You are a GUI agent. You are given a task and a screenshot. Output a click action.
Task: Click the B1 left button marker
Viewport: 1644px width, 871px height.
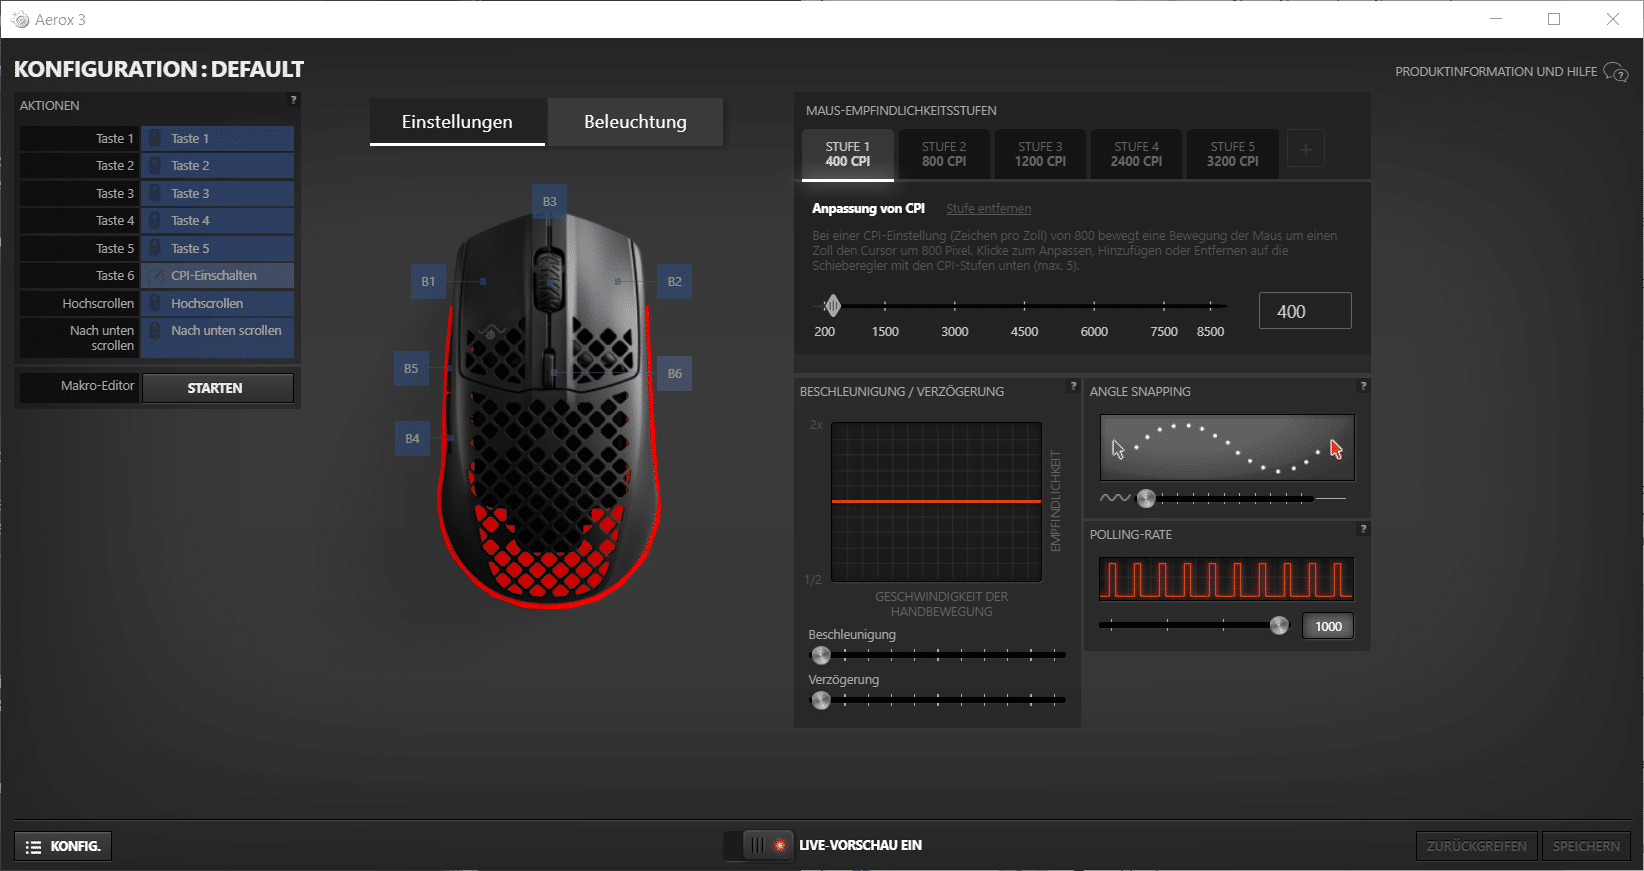tap(428, 282)
